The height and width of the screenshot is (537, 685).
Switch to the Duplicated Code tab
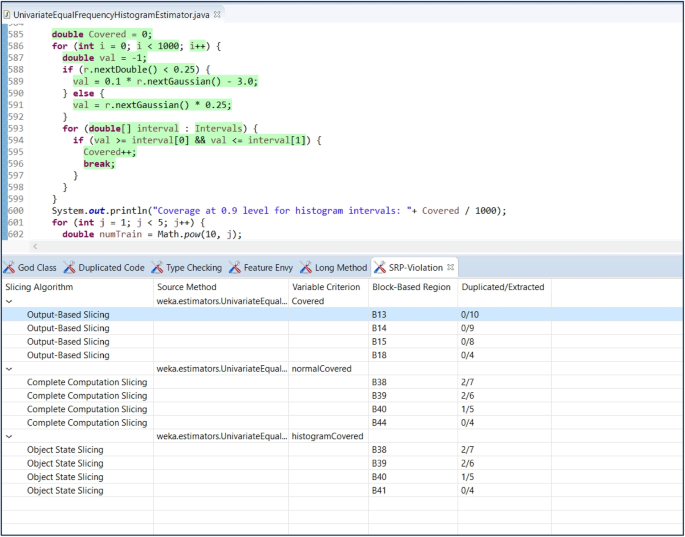(110, 268)
